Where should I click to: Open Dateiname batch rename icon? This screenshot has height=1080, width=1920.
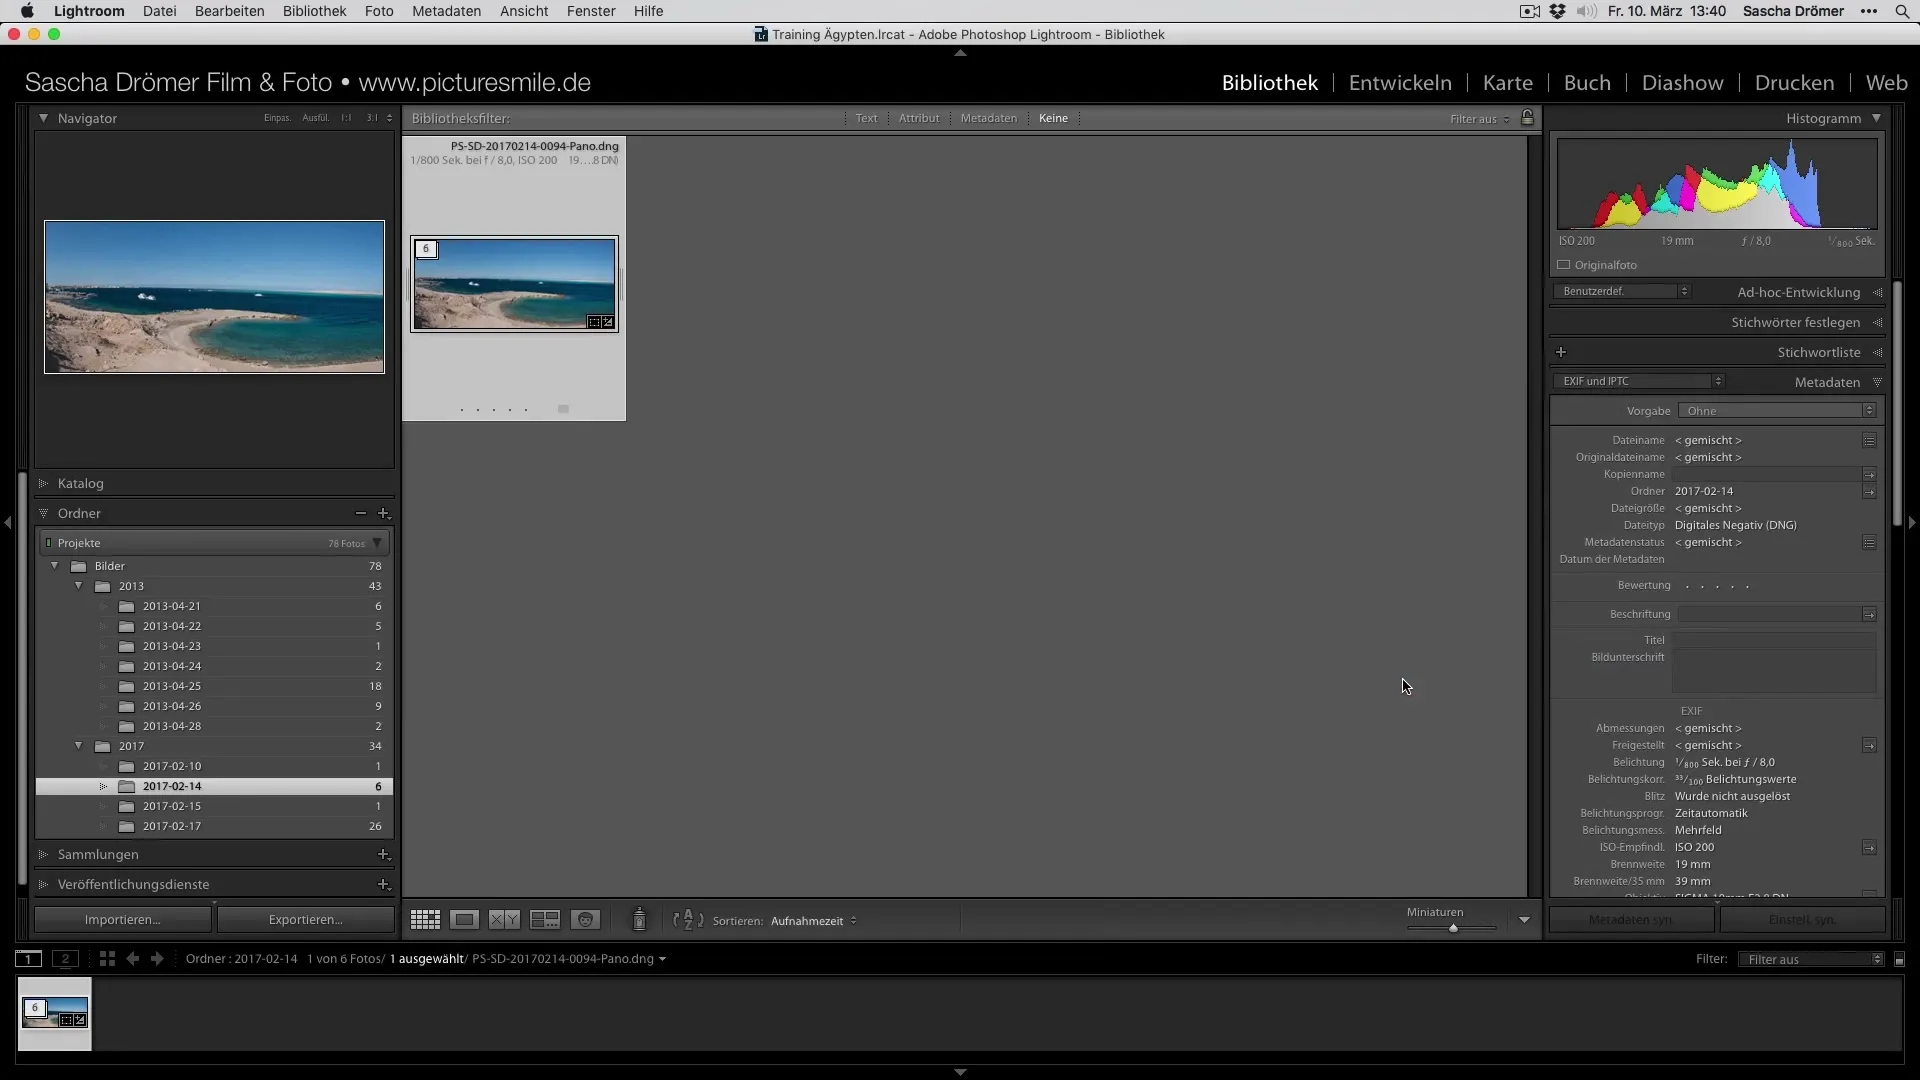point(1869,440)
